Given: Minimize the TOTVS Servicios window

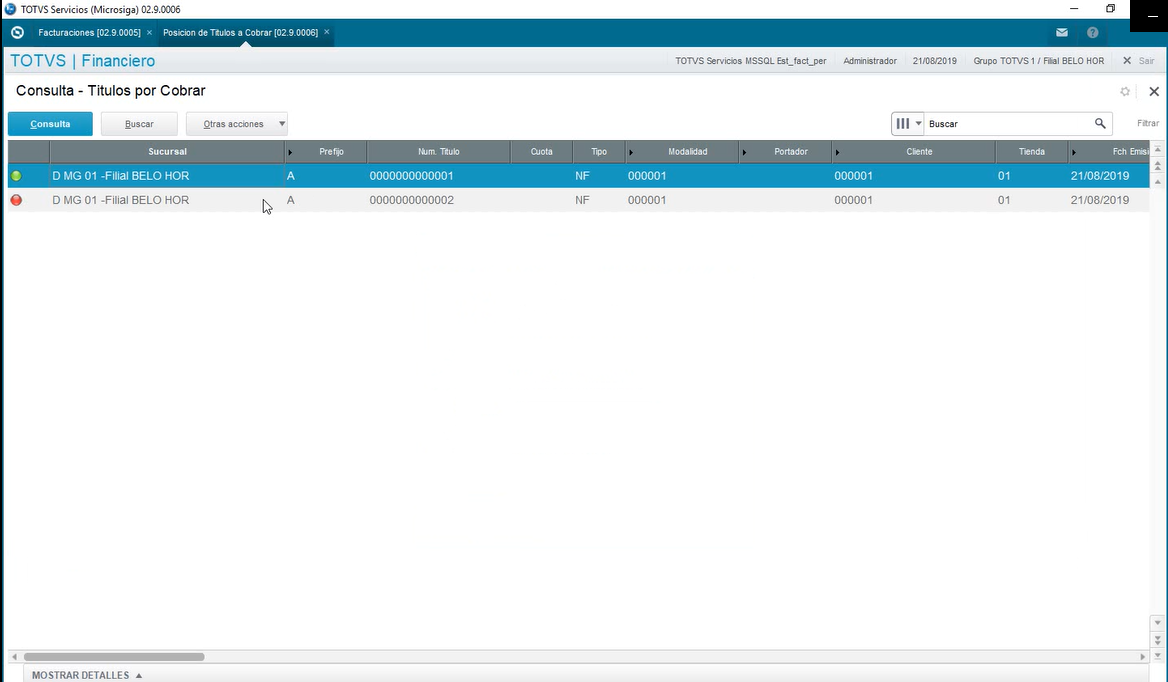Looking at the screenshot, I should click(1074, 9).
